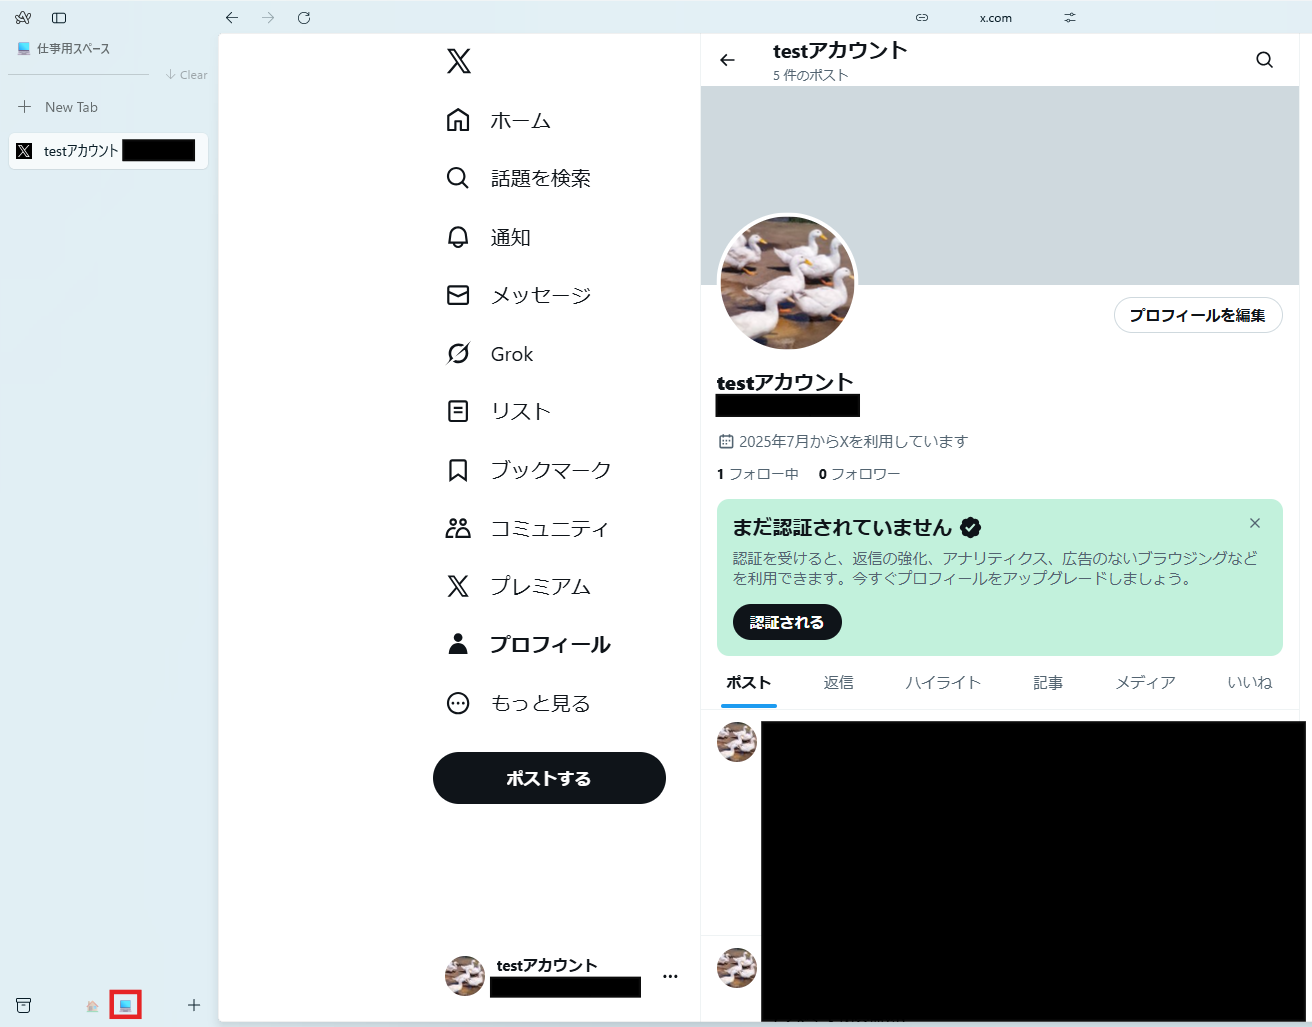Open ホーム from the navigation

click(x=498, y=121)
